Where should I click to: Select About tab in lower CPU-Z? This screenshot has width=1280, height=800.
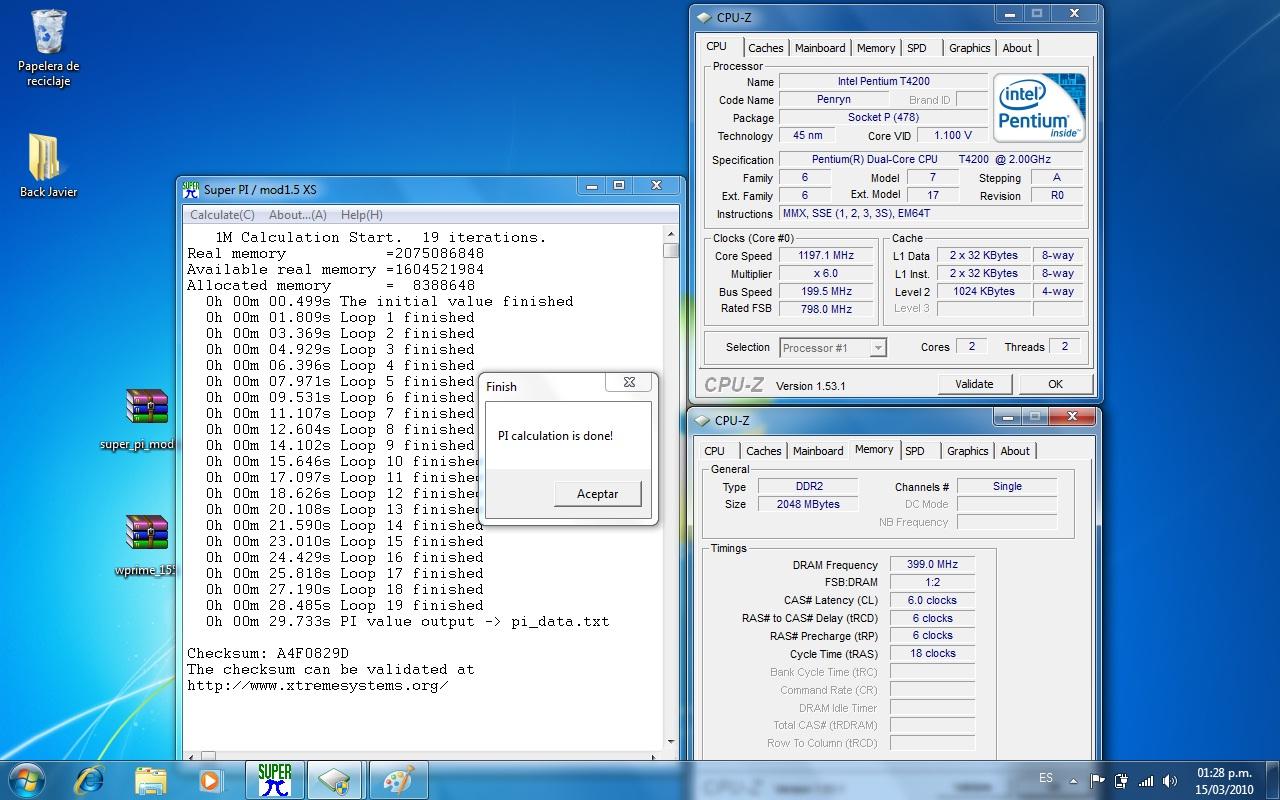(x=1015, y=451)
